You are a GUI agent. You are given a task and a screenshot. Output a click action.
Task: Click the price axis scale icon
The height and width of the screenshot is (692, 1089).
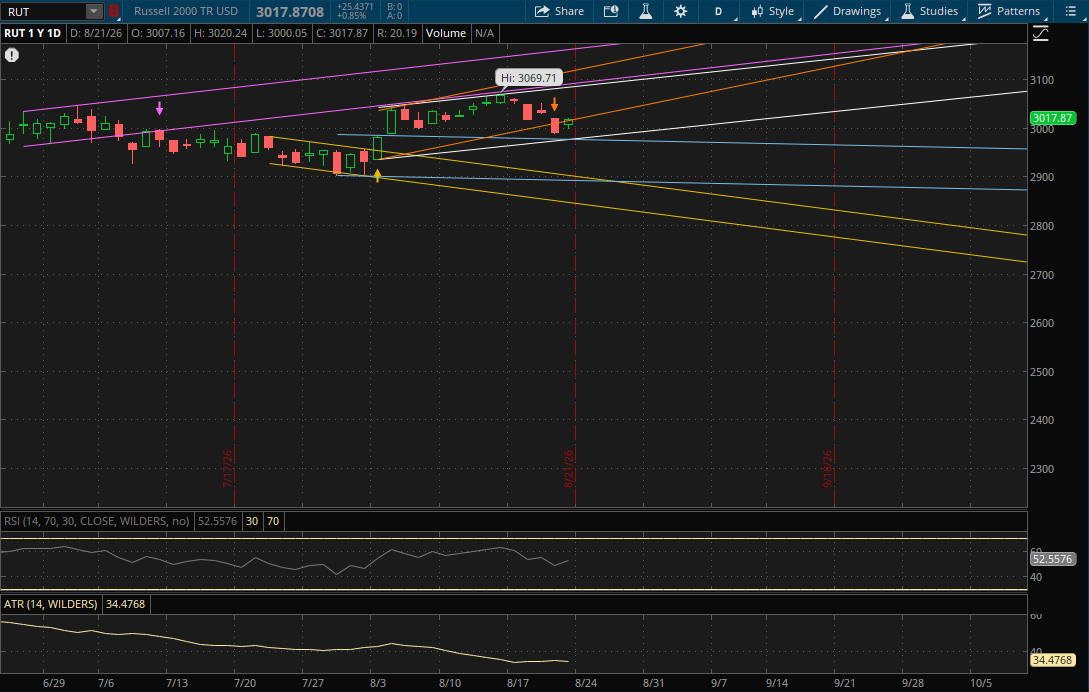(1040, 33)
